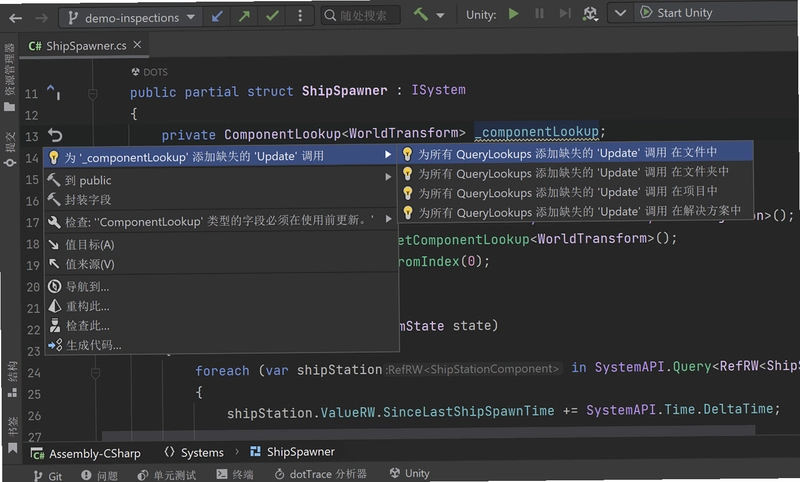The height and width of the screenshot is (482, 800).
Task: Click the ISystem interface name
Action: click(x=438, y=90)
